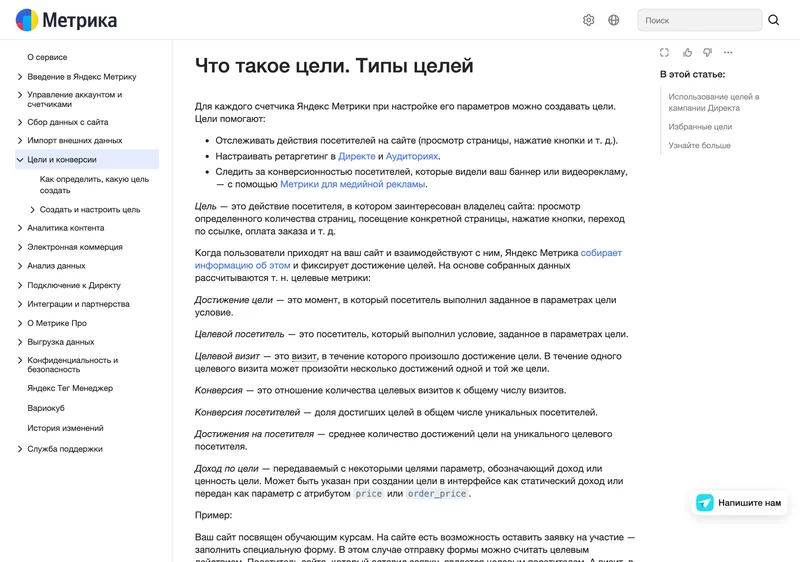Expand Сбор данных с сайта chevron
The width and height of the screenshot is (800, 562).
point(20,122)
